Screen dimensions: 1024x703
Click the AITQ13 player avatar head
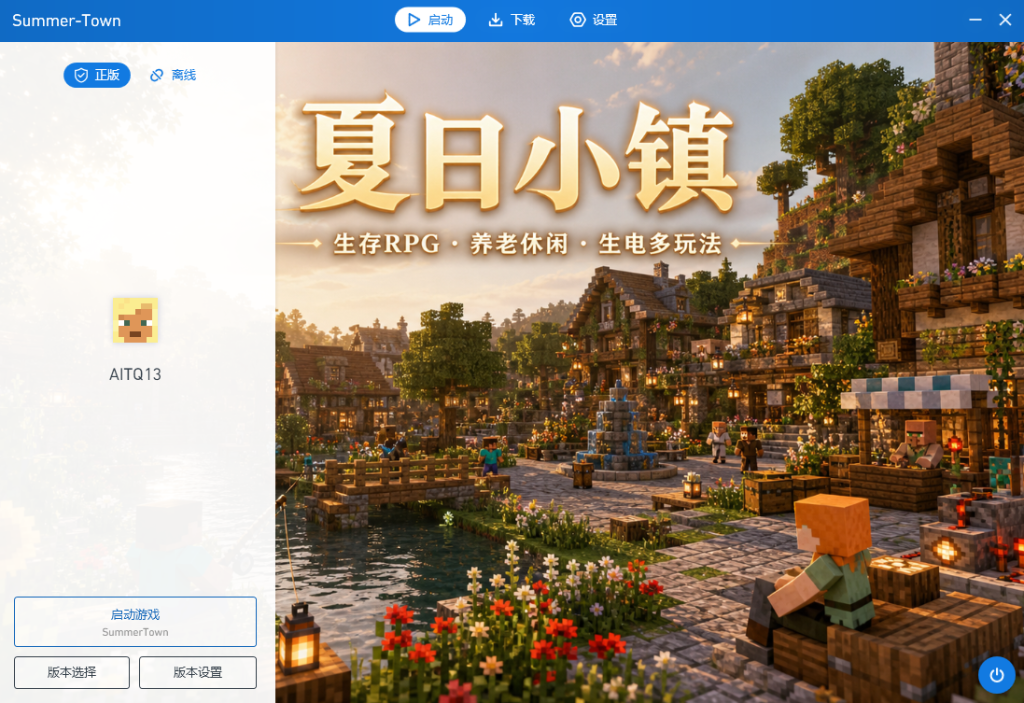135,320
